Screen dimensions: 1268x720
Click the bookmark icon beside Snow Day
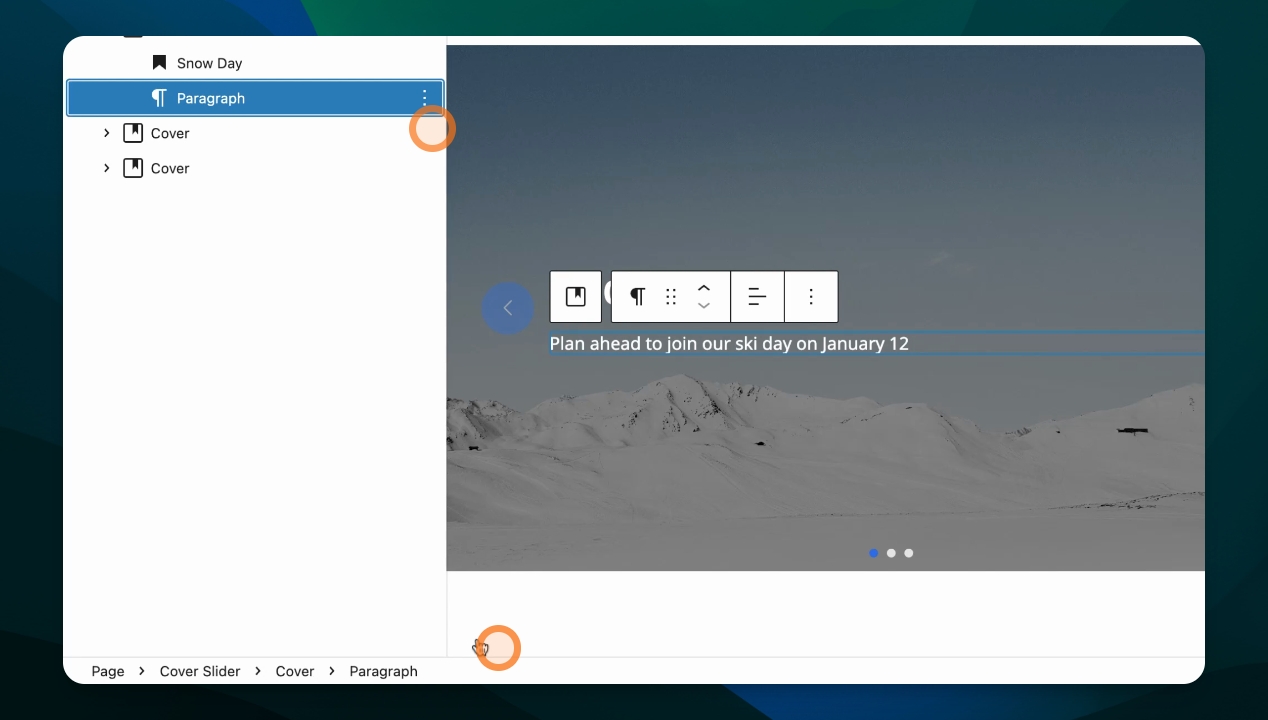(x=159, y=63)
